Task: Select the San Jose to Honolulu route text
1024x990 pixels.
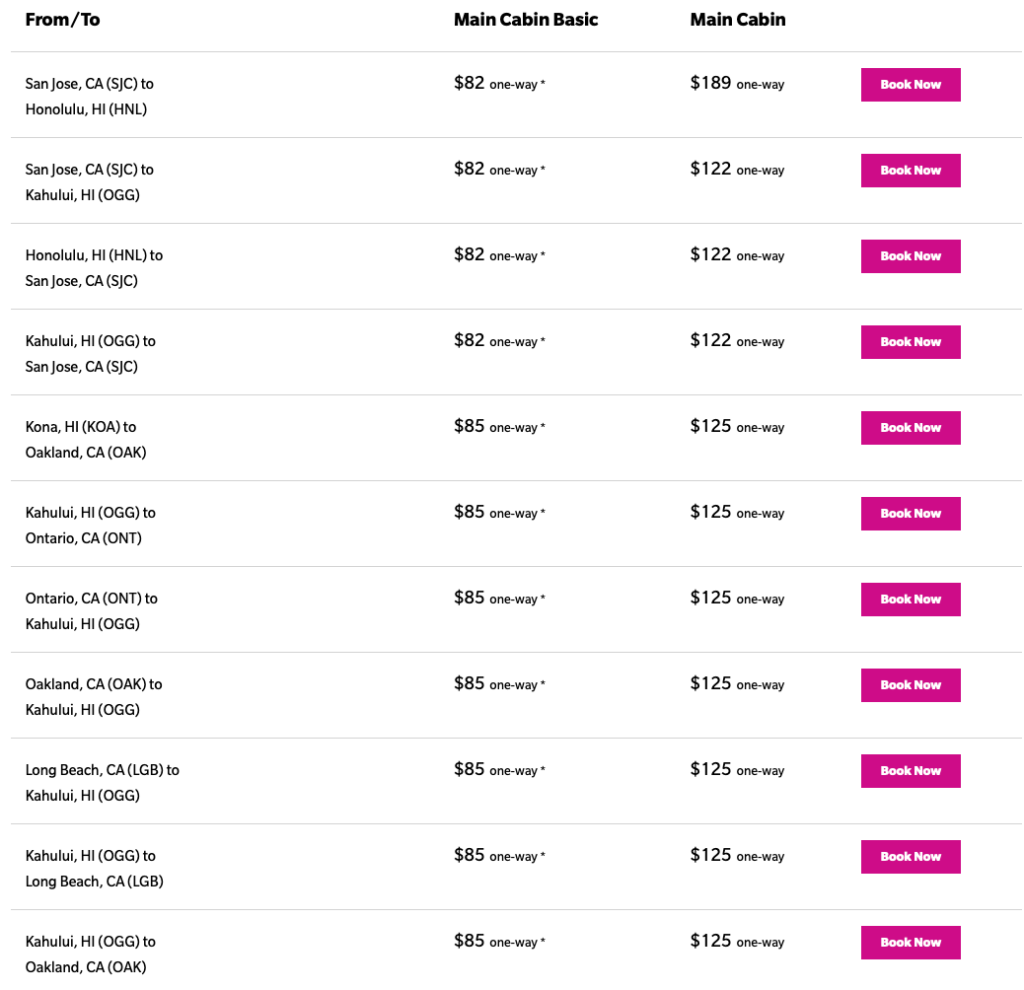Action: click(x=89, y=97)
